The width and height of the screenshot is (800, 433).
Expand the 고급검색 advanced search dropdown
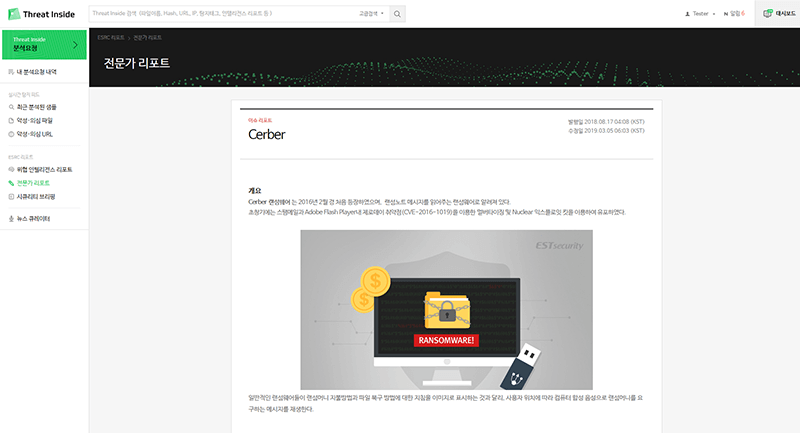click(371, 14)
